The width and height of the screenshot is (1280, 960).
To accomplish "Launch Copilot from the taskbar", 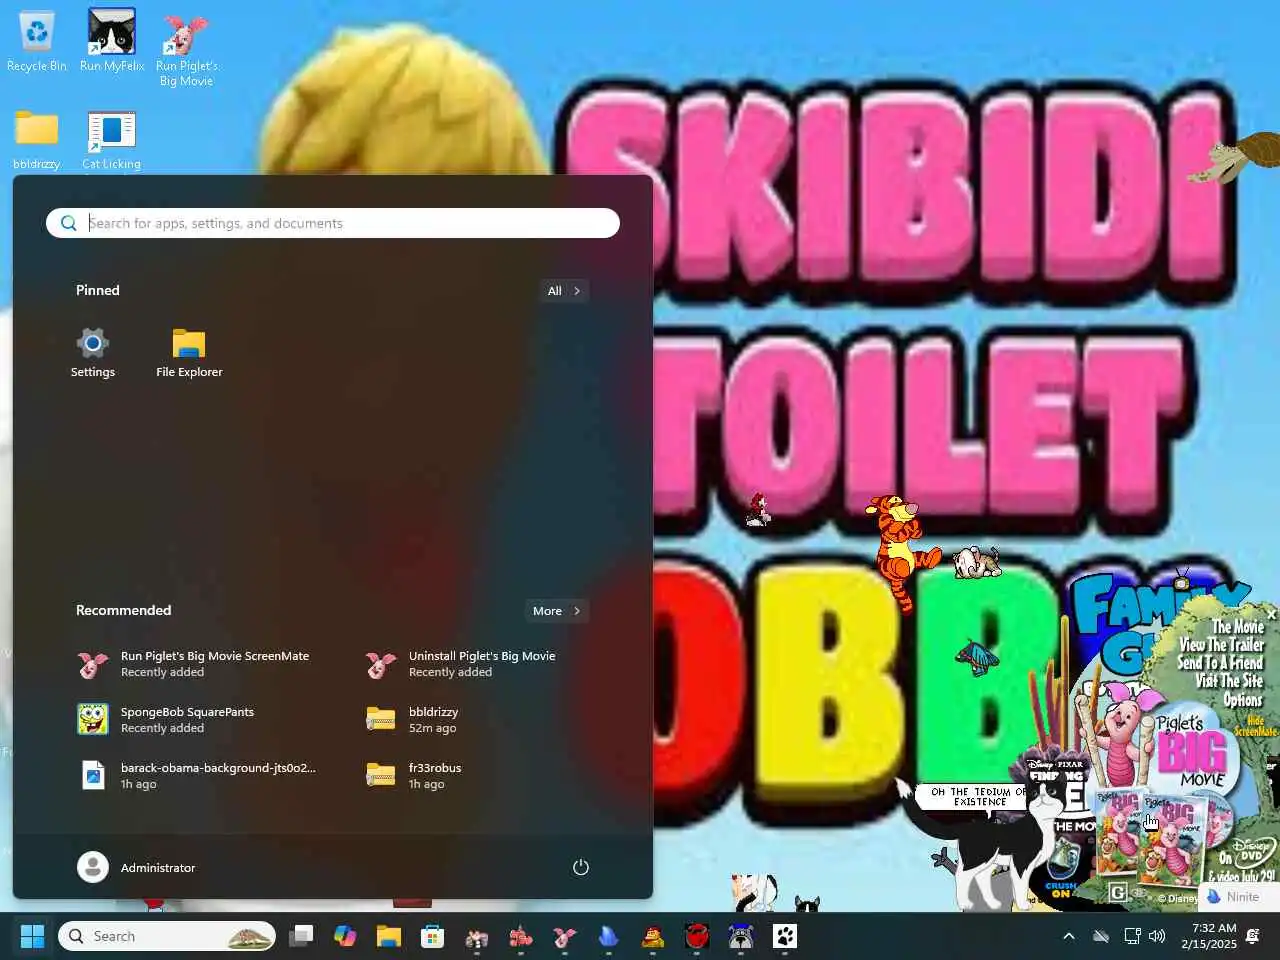I will [x=345, y=936].
